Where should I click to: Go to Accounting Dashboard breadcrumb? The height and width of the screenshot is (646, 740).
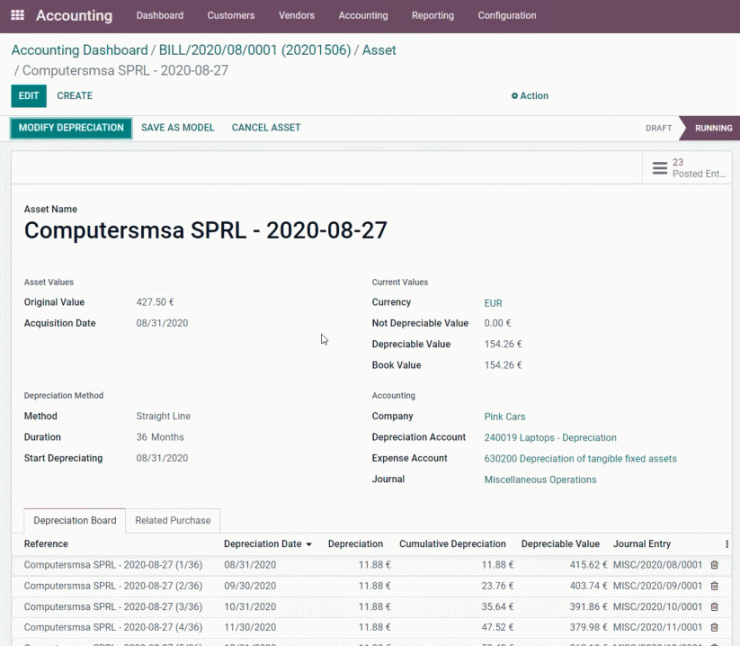pyautogui.click(x=79, y=50)
